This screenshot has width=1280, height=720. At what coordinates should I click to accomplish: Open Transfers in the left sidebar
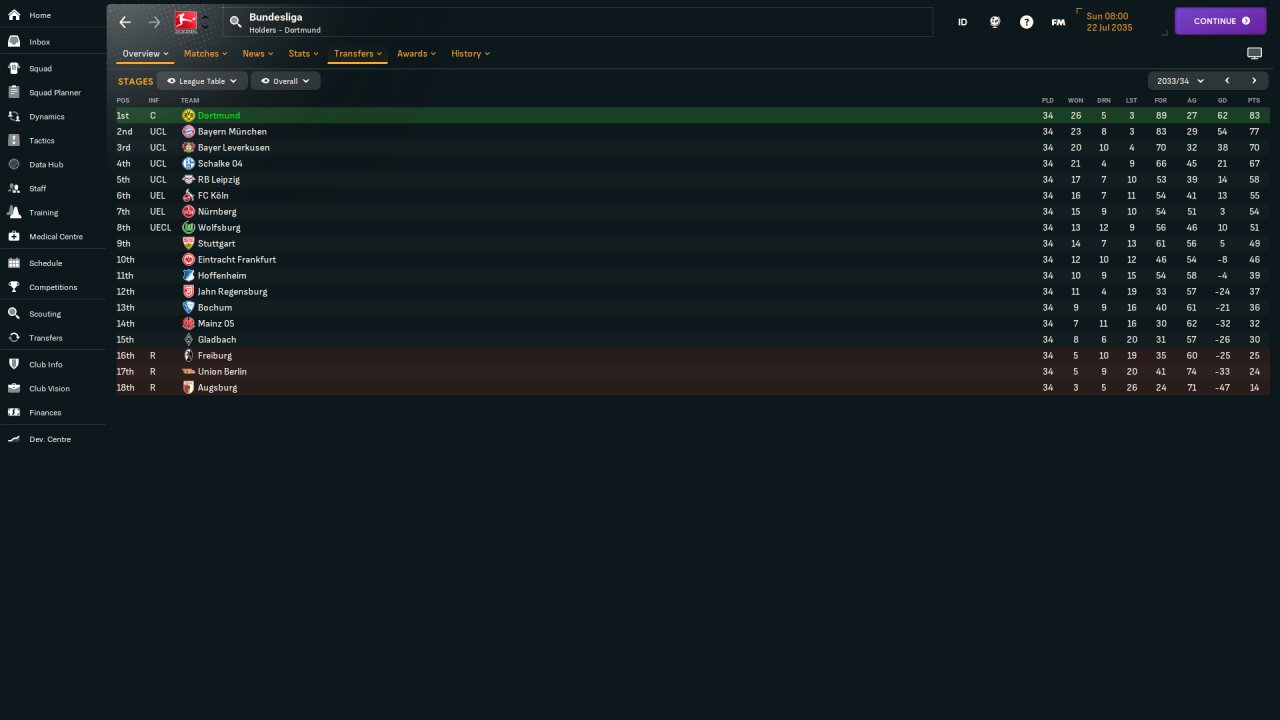point(46,338)
